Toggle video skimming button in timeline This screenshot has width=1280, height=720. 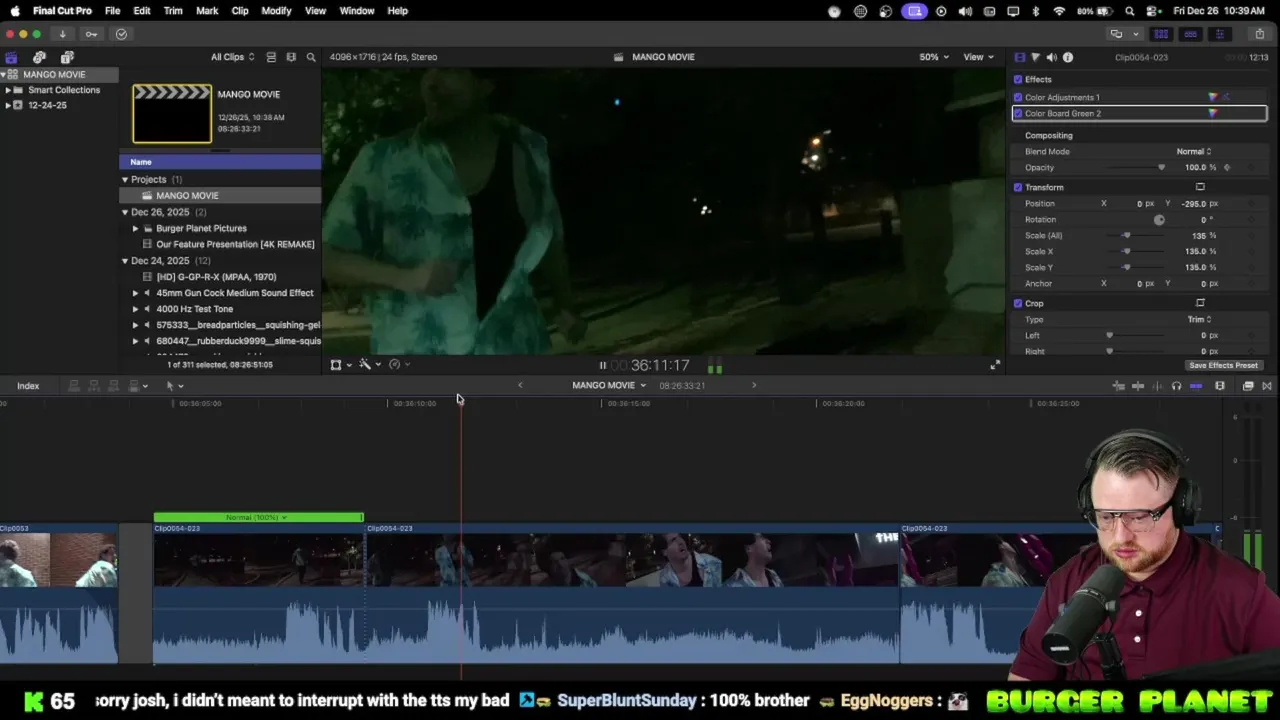coord(1138,386)
